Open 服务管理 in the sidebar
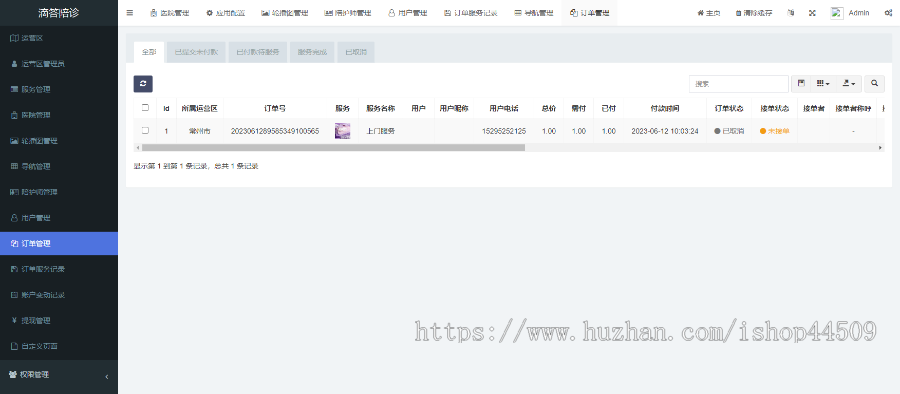 click(59, 90)
